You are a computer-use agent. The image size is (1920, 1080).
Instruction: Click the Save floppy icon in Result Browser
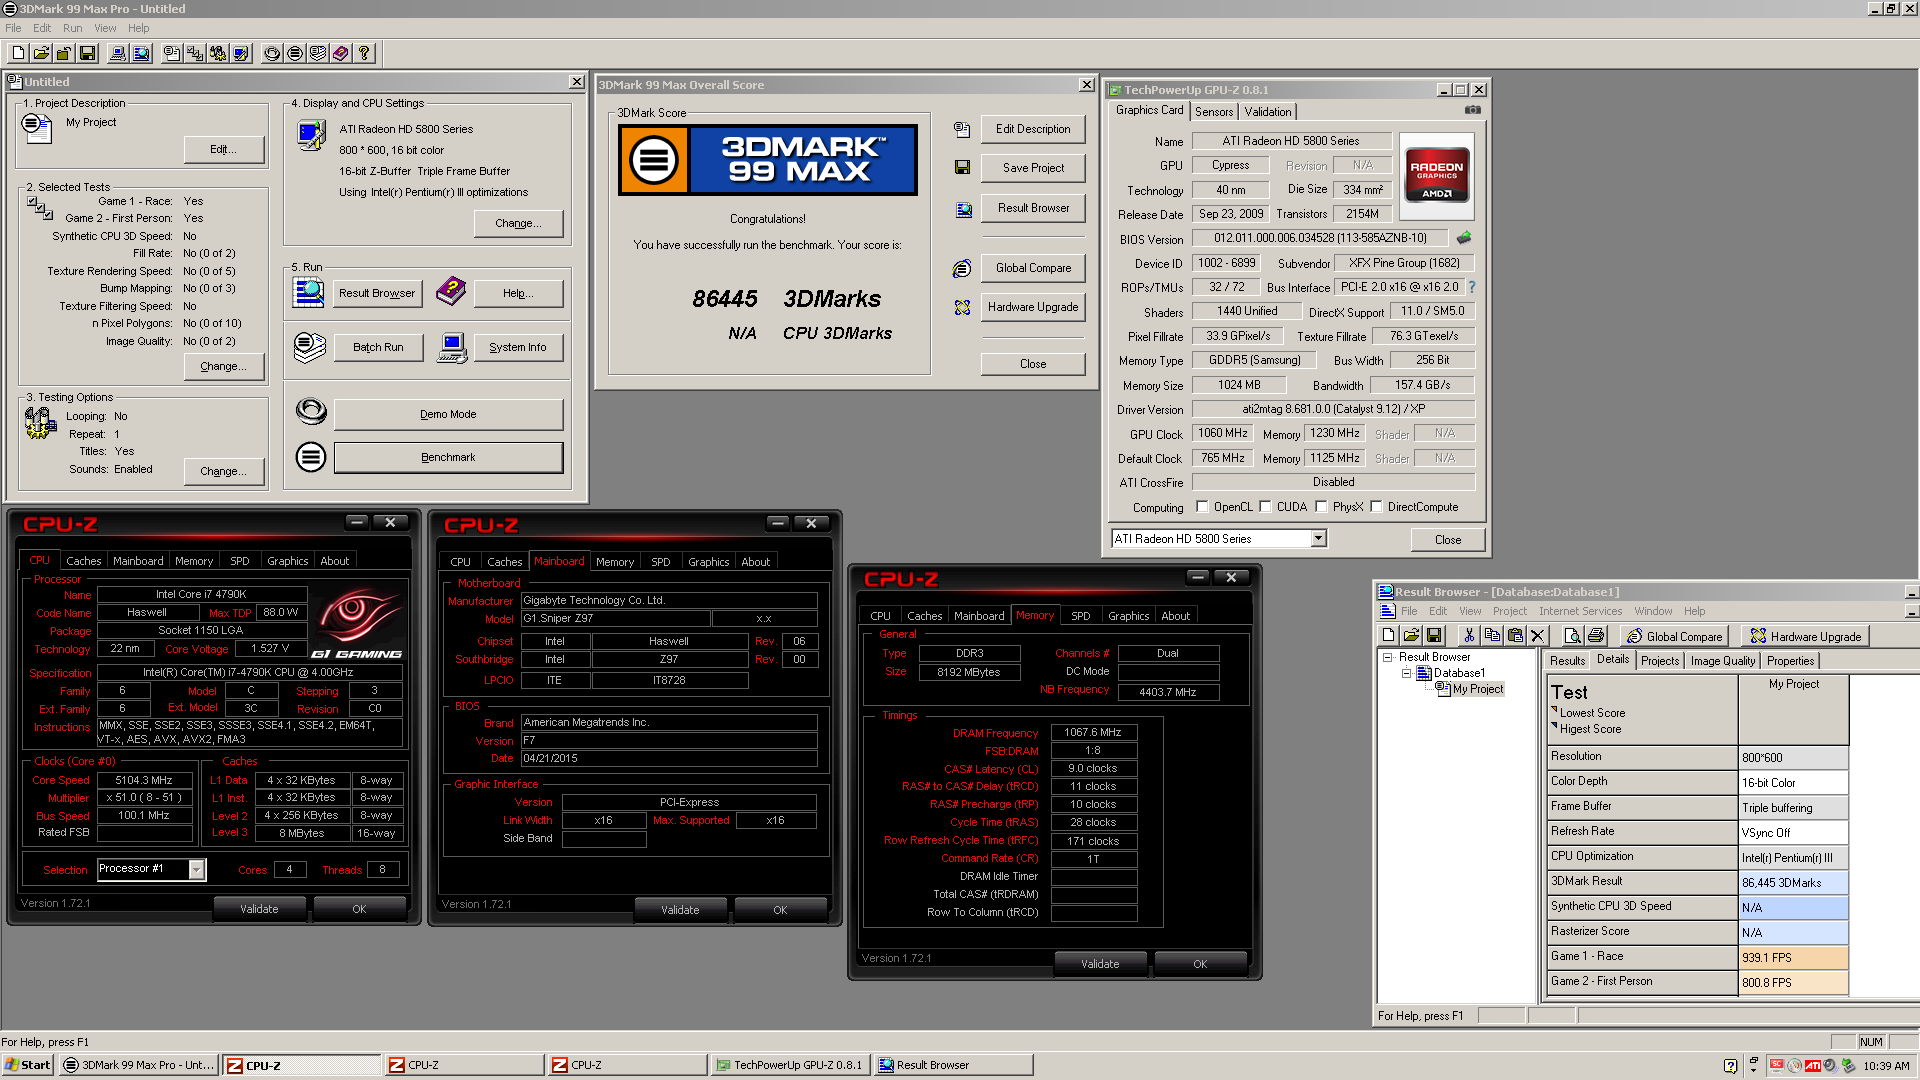pyautogui.click(x=1434, y=636)
